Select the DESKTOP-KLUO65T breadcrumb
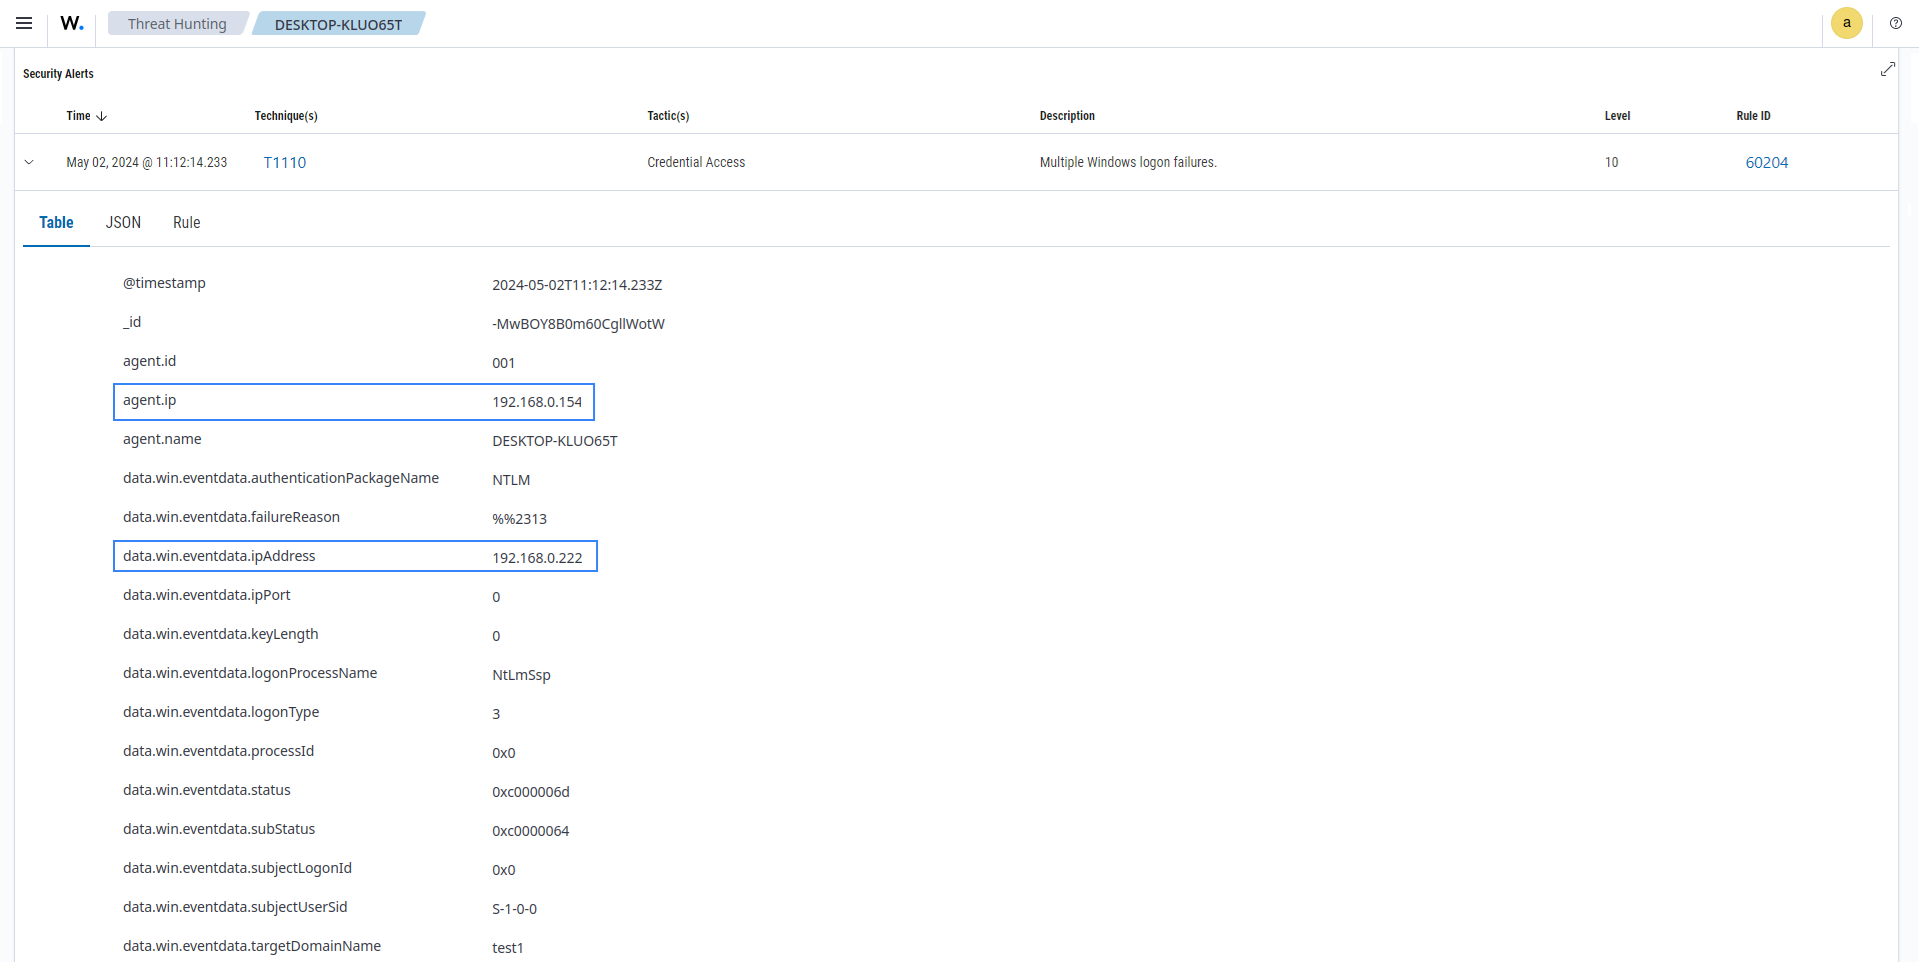This screenshot has height=962, width=1919. (x=338, y=23)
